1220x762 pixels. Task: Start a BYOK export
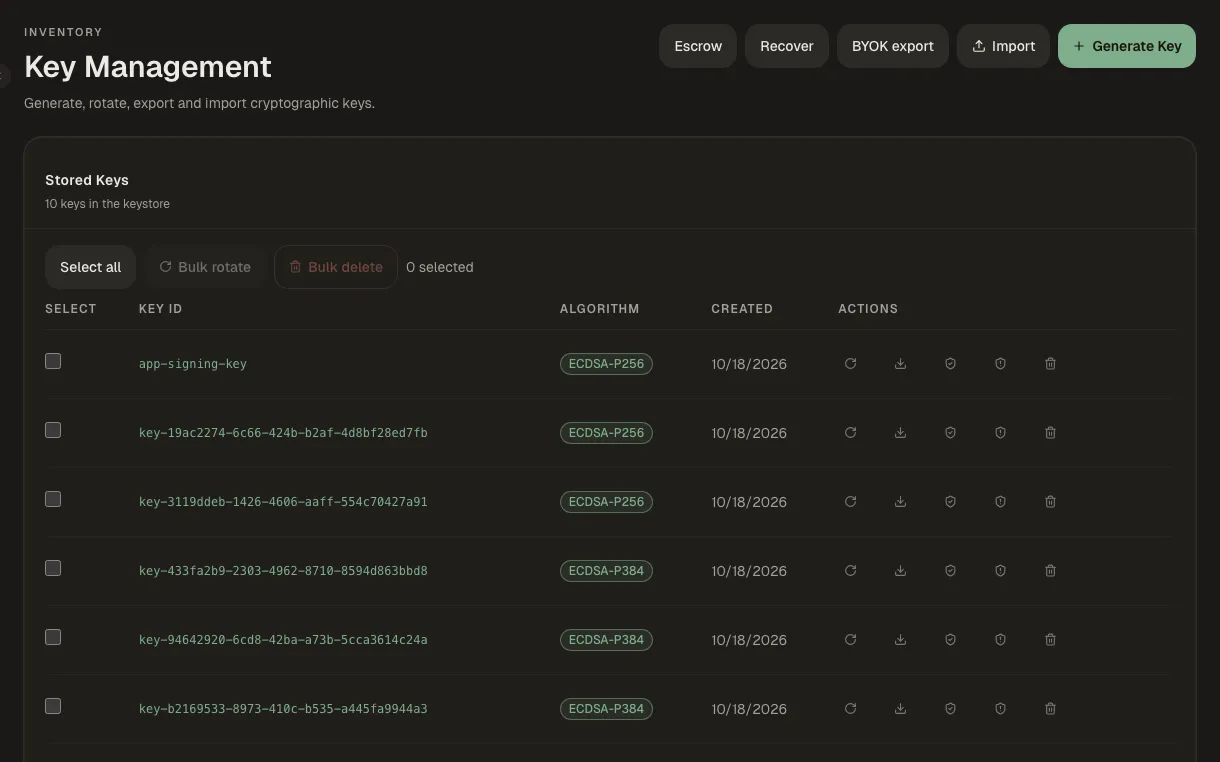tap(893, 46)
